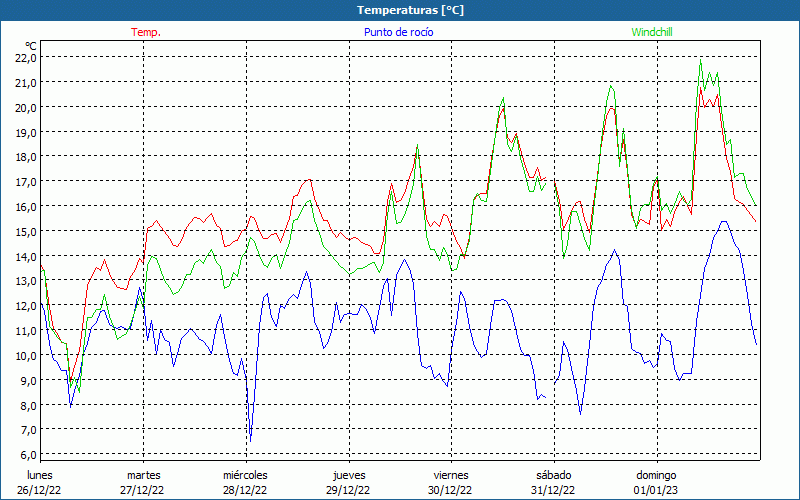Click the 'Temperaturas [°C]' chart title
The width and height of the screenshot is (800, 500).
(x=410, y=10)
